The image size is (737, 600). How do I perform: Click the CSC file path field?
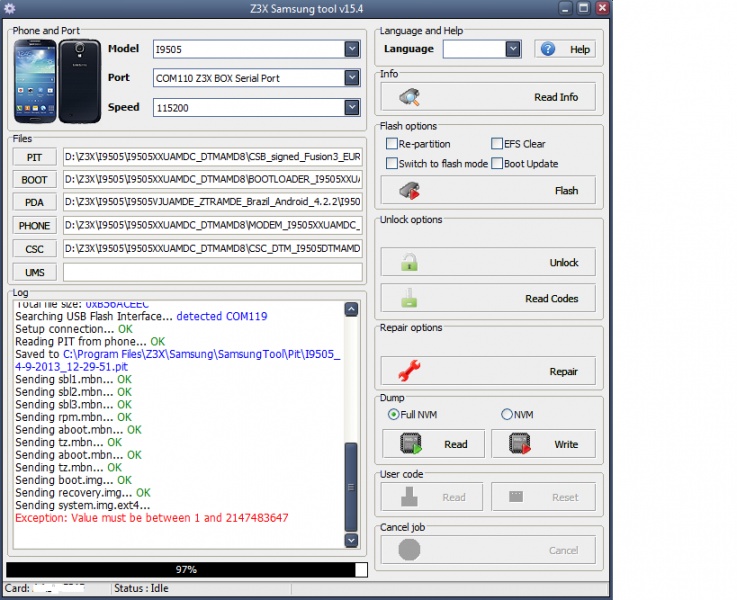coord(212,249)
